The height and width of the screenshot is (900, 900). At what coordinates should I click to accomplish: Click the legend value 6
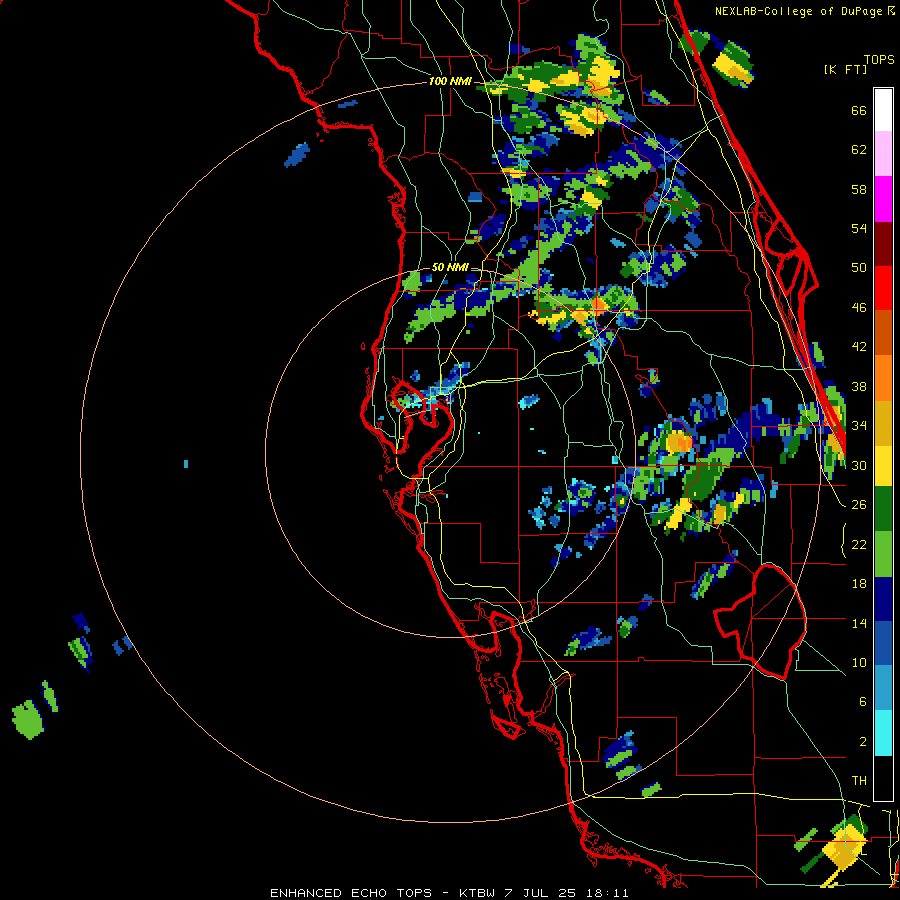click(862, 702)
